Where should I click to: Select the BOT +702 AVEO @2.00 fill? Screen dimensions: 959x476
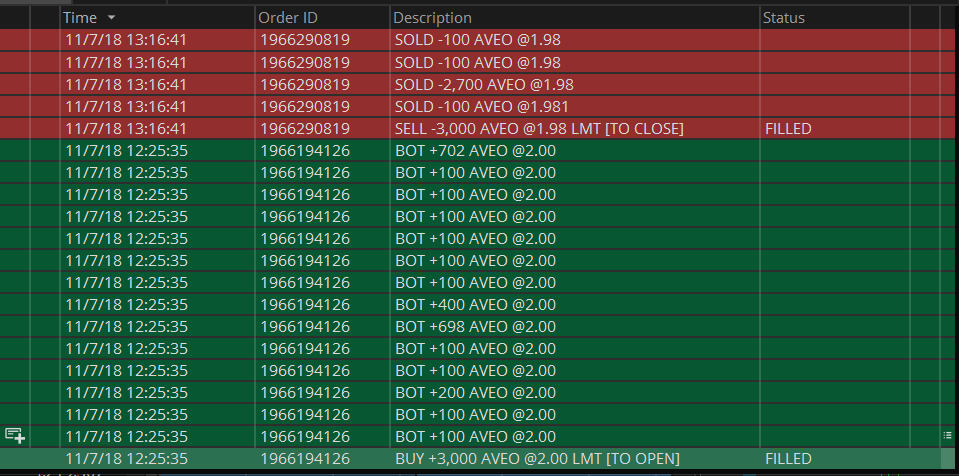[475, 150]
